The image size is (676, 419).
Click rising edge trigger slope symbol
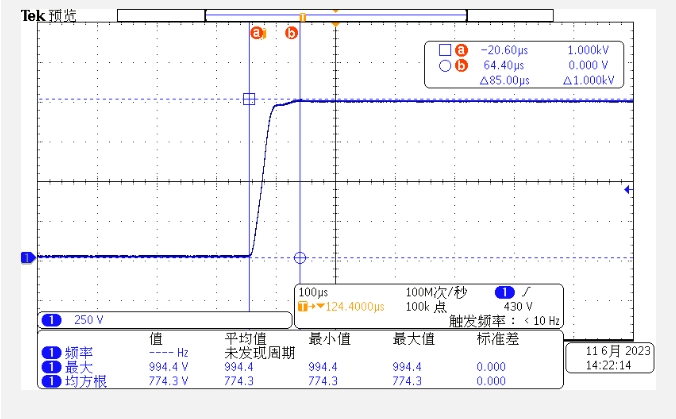526,292
